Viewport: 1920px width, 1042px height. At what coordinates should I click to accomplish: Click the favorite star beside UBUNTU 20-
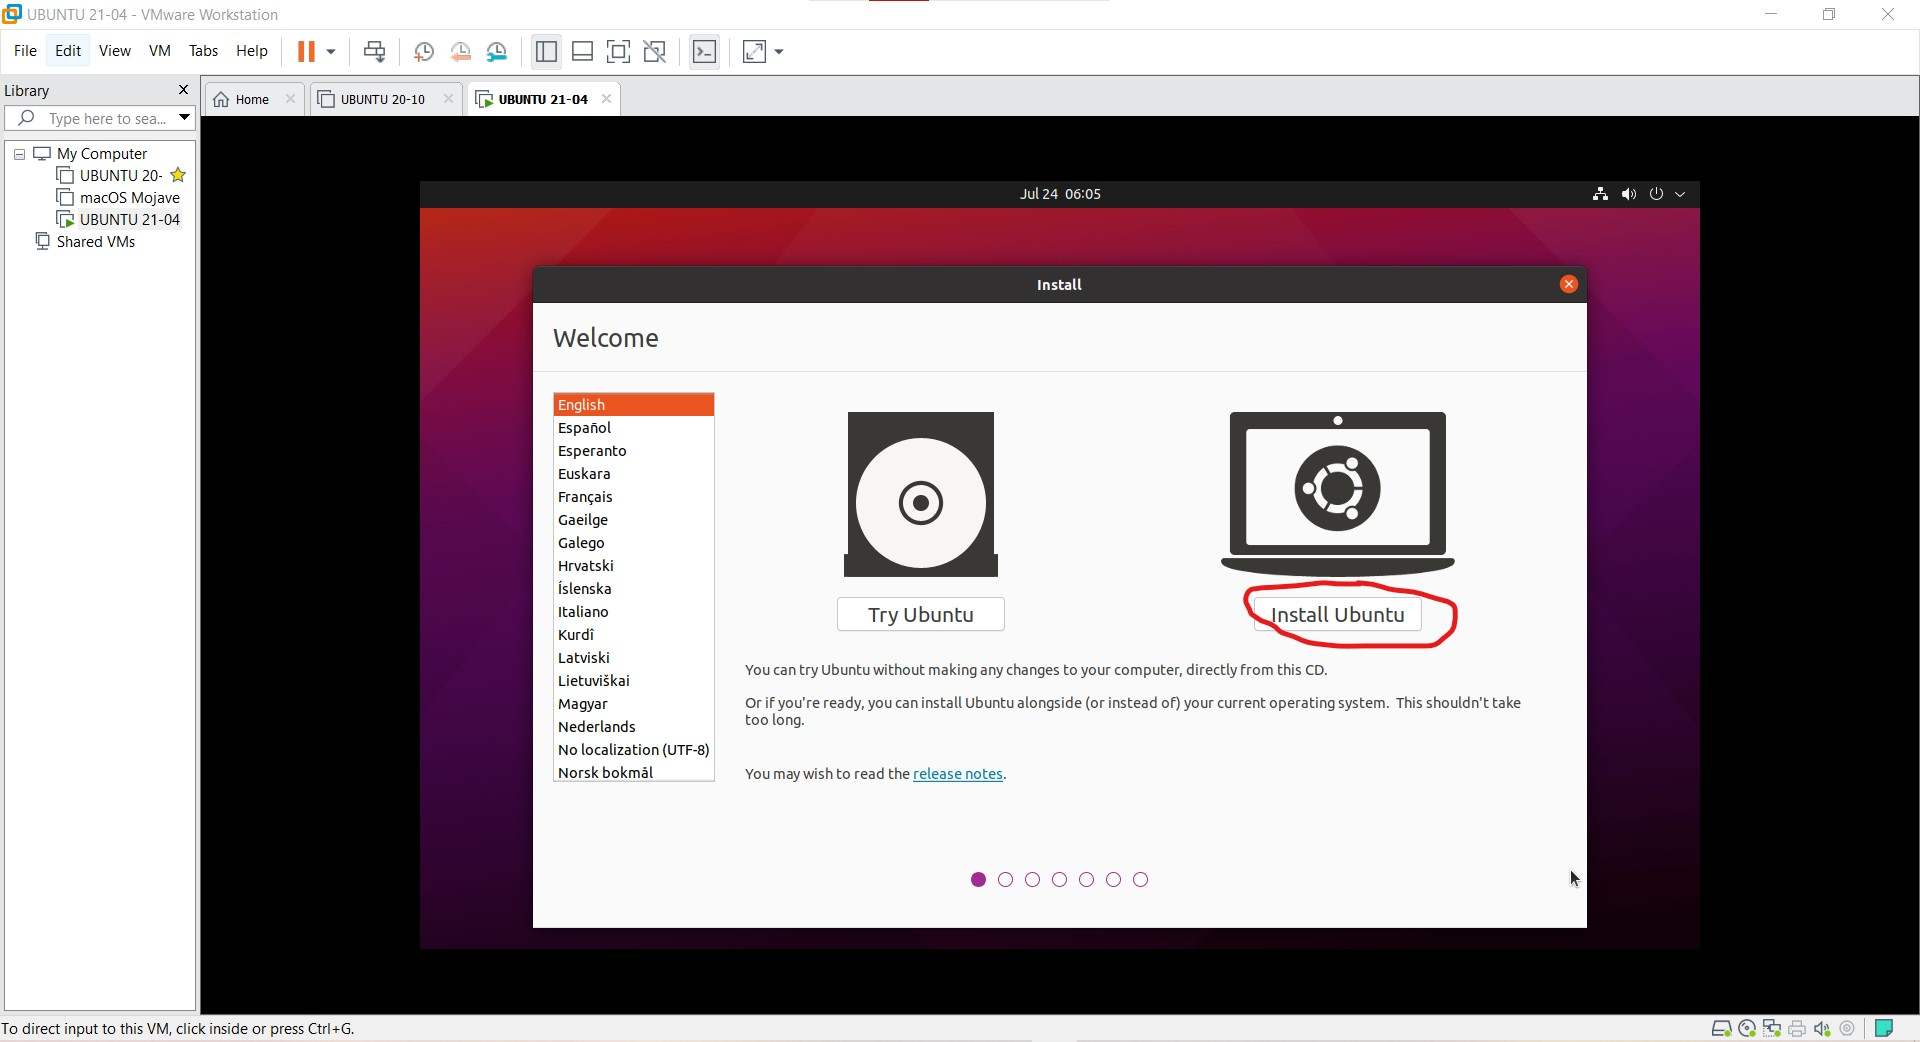point(178,175)
